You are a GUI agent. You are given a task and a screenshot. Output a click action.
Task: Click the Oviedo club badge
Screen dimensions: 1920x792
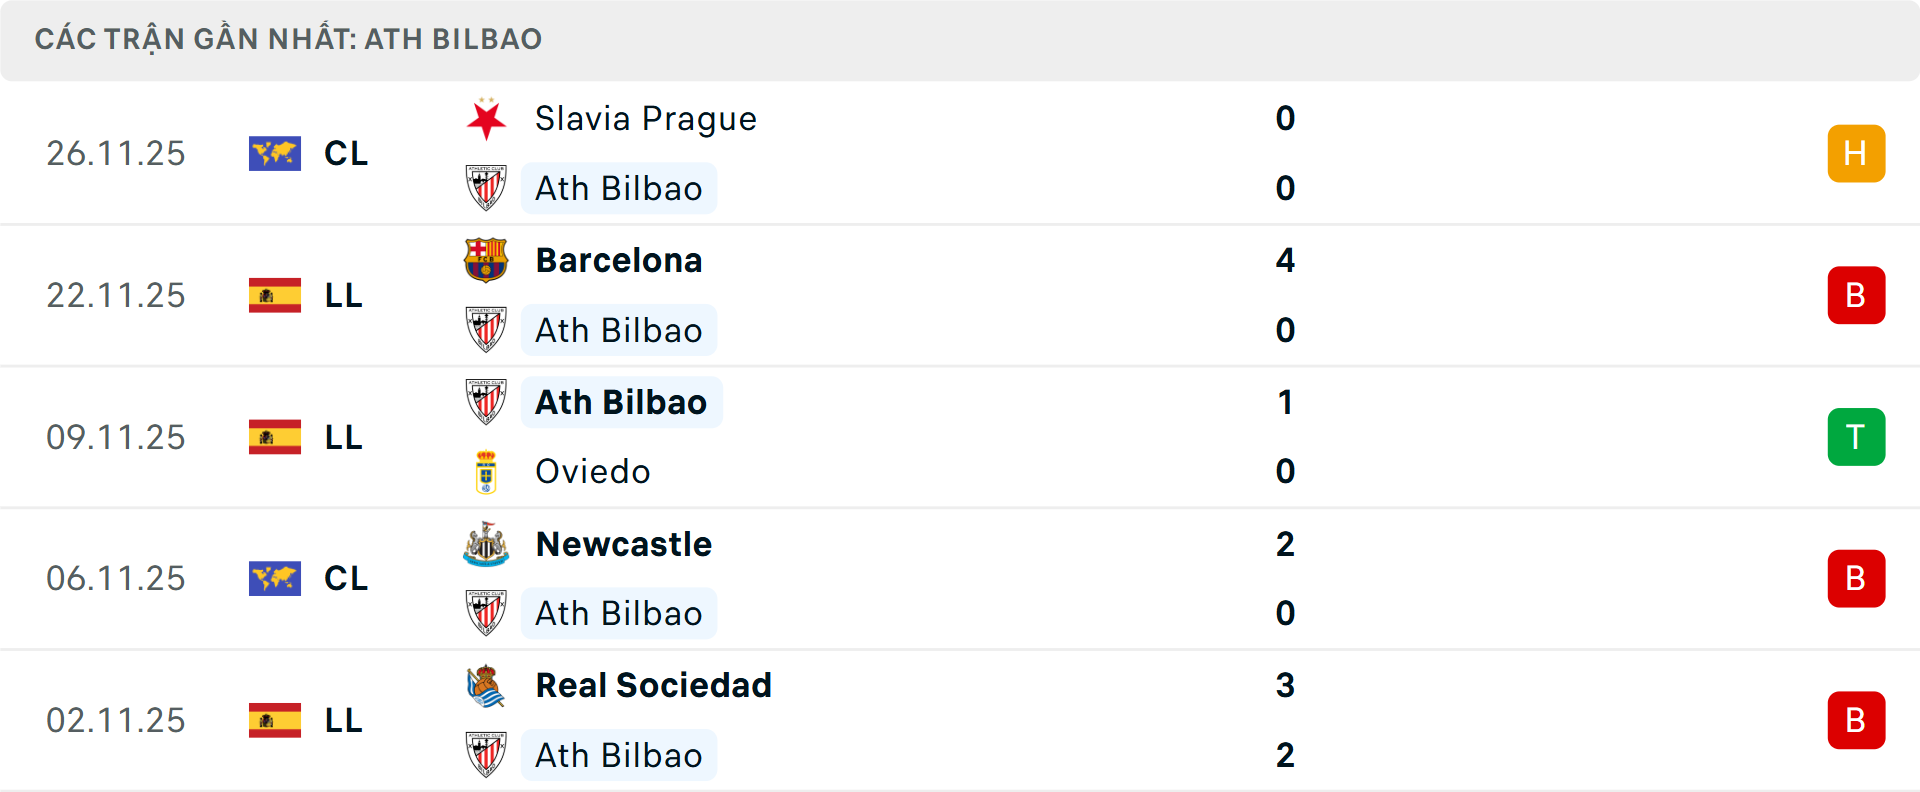(x=487, y=471)
